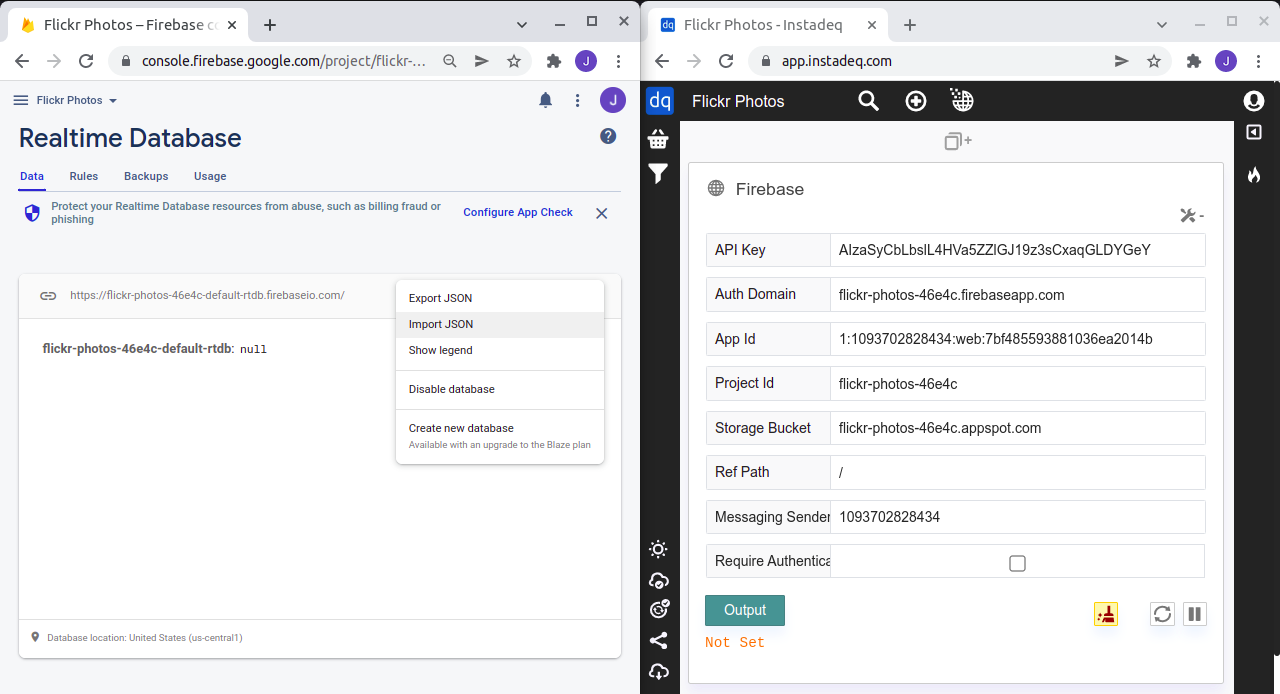1280x694 pixels.
Task: Switch to the Backups tab
Action: tap(146, 176)
